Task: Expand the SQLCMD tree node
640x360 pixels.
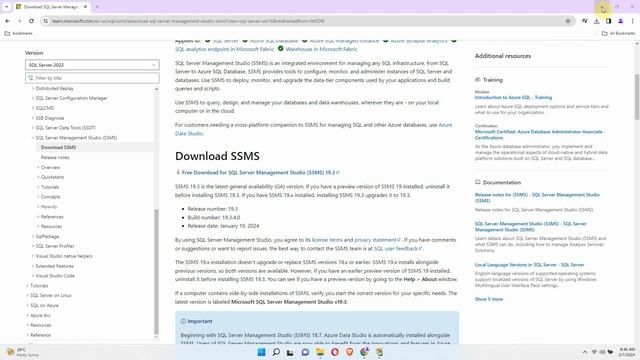Action: tap(33, 108)
